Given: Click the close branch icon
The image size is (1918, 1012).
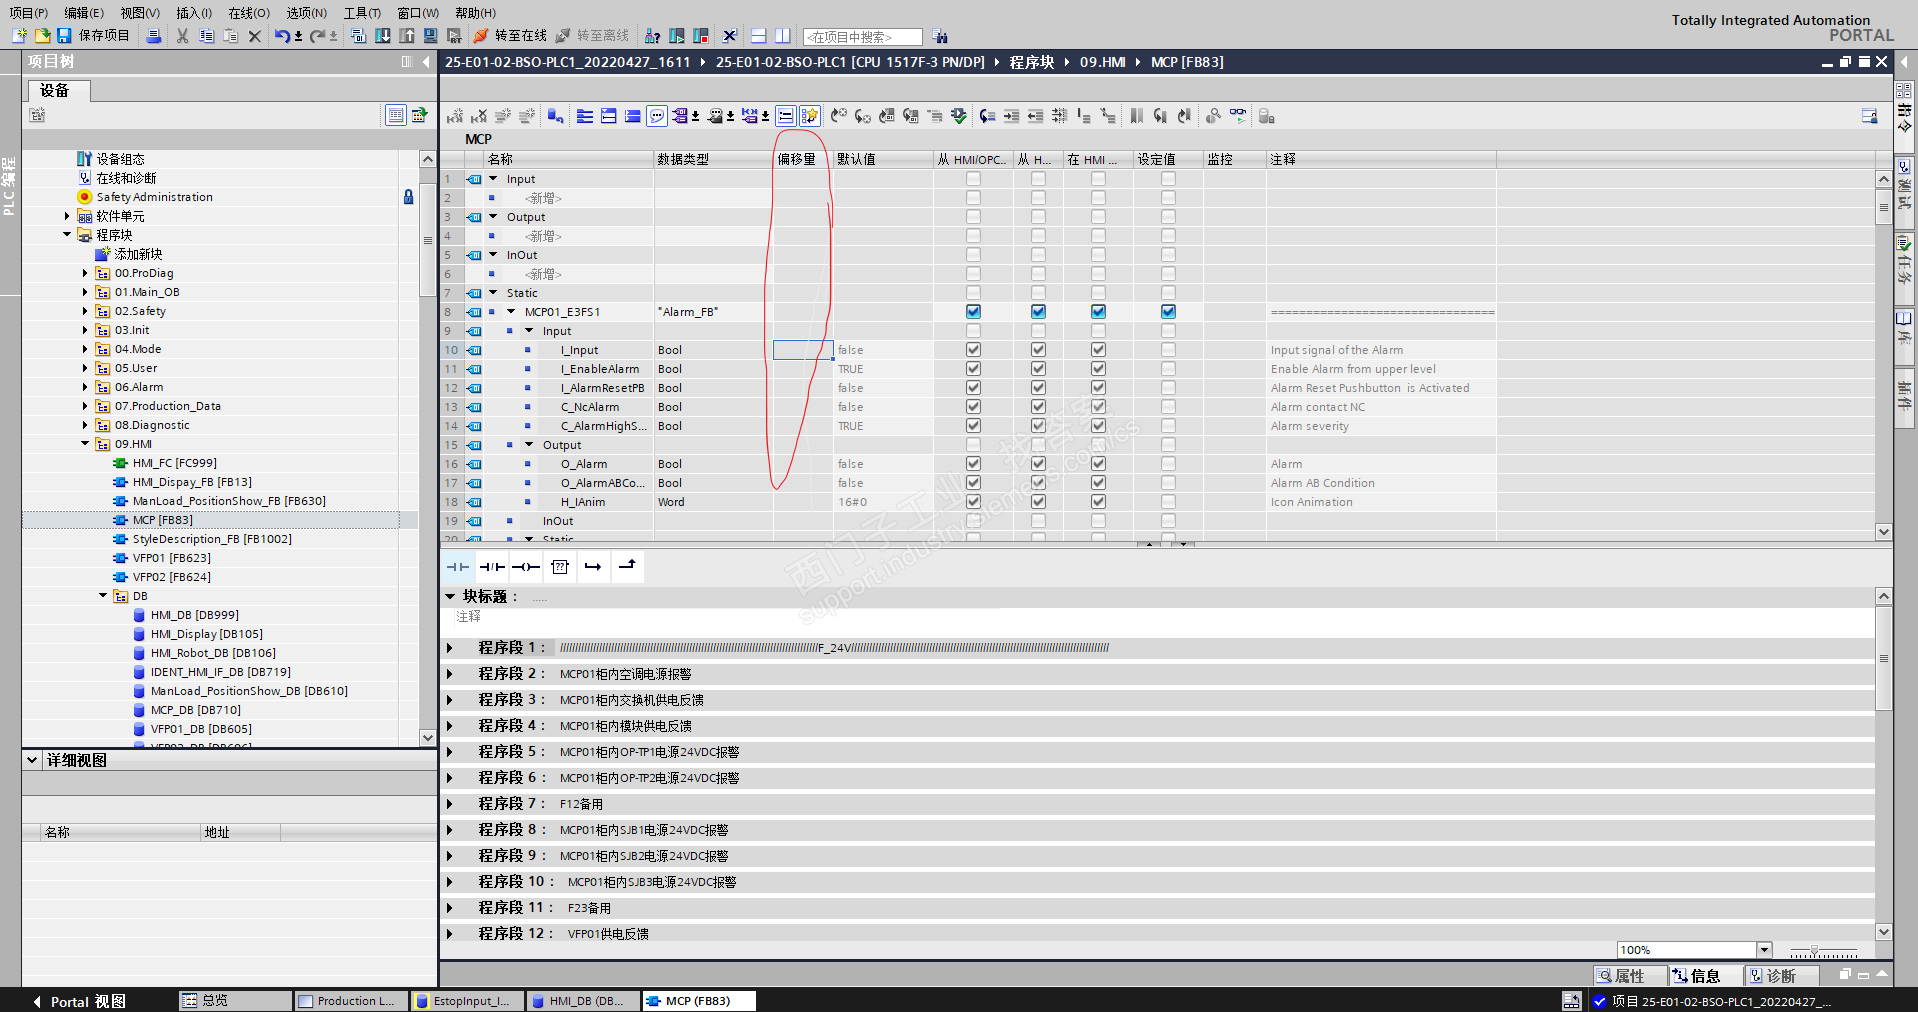Looking at the screenshot, I should (x=627, y=567).
